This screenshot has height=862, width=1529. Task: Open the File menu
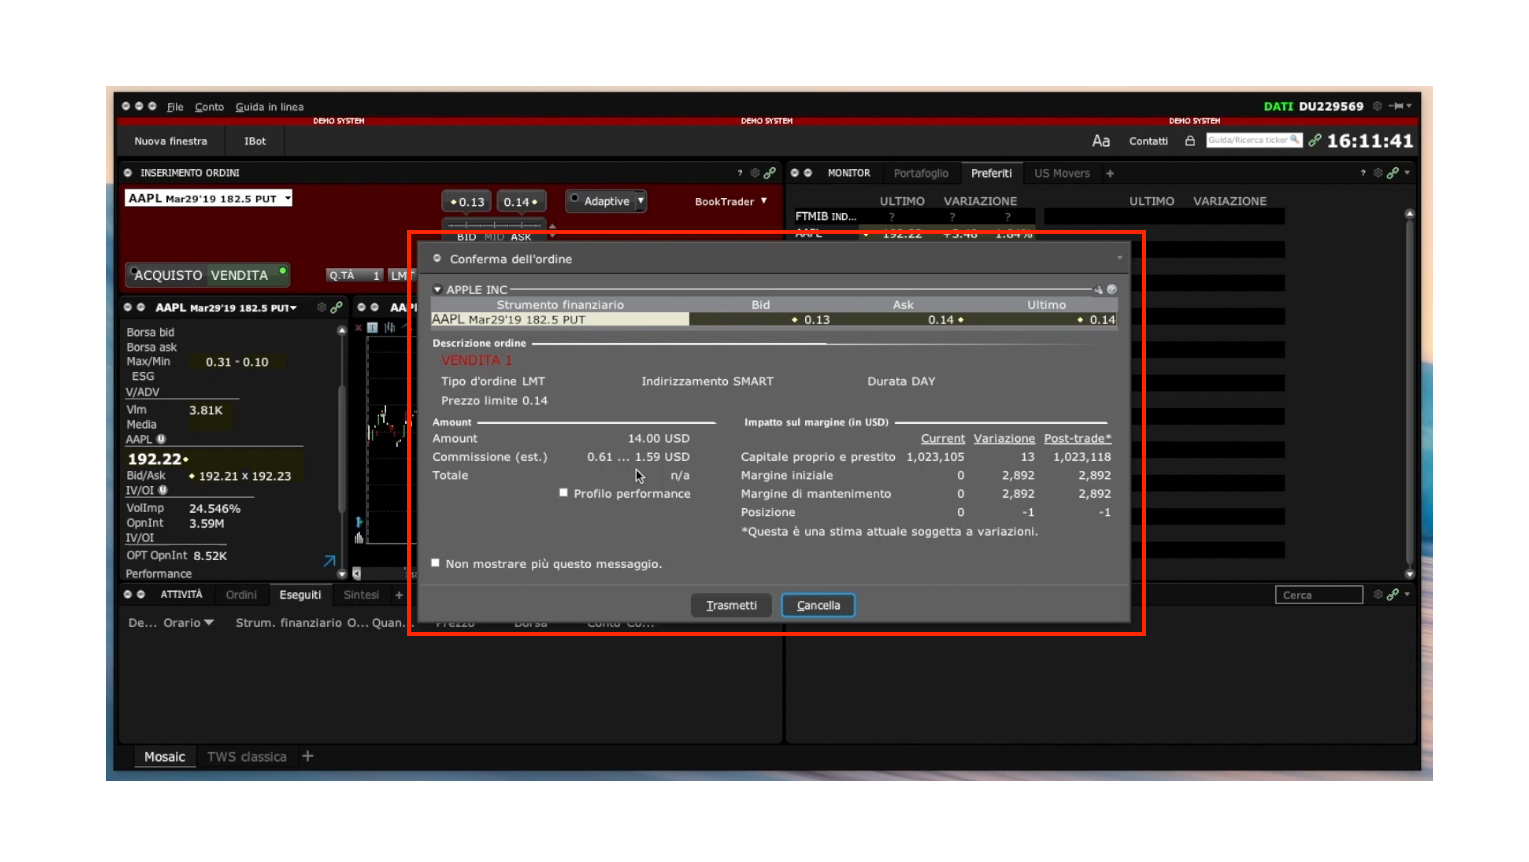tap(175, 107)
